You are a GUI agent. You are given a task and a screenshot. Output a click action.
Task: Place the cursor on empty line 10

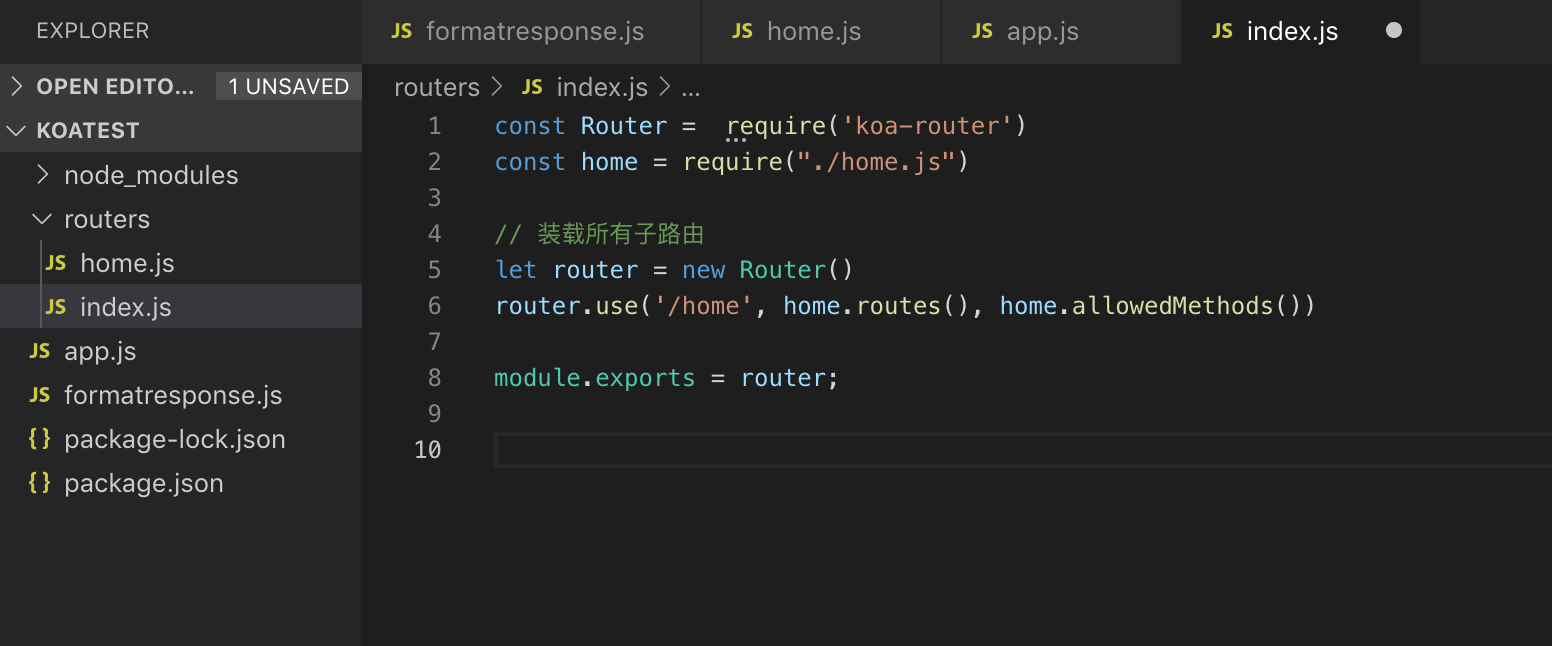coord(800,450)
